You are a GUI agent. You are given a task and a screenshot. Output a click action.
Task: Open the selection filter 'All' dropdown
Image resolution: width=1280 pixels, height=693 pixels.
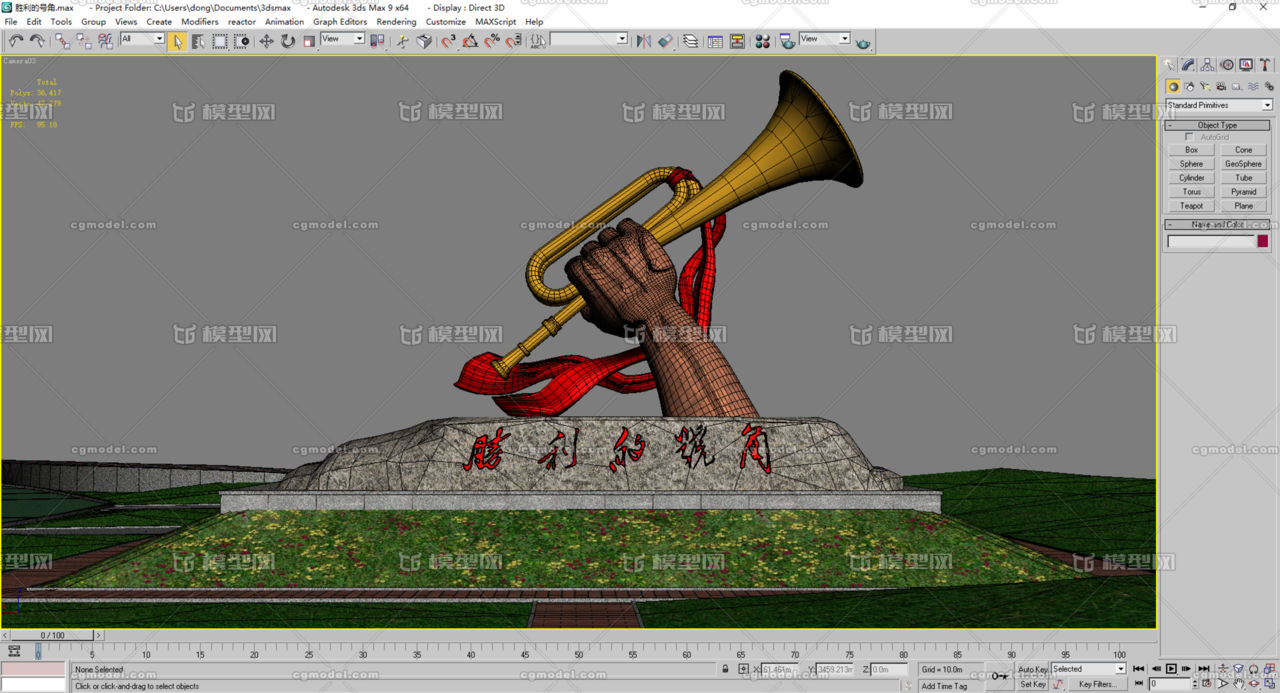142,39
